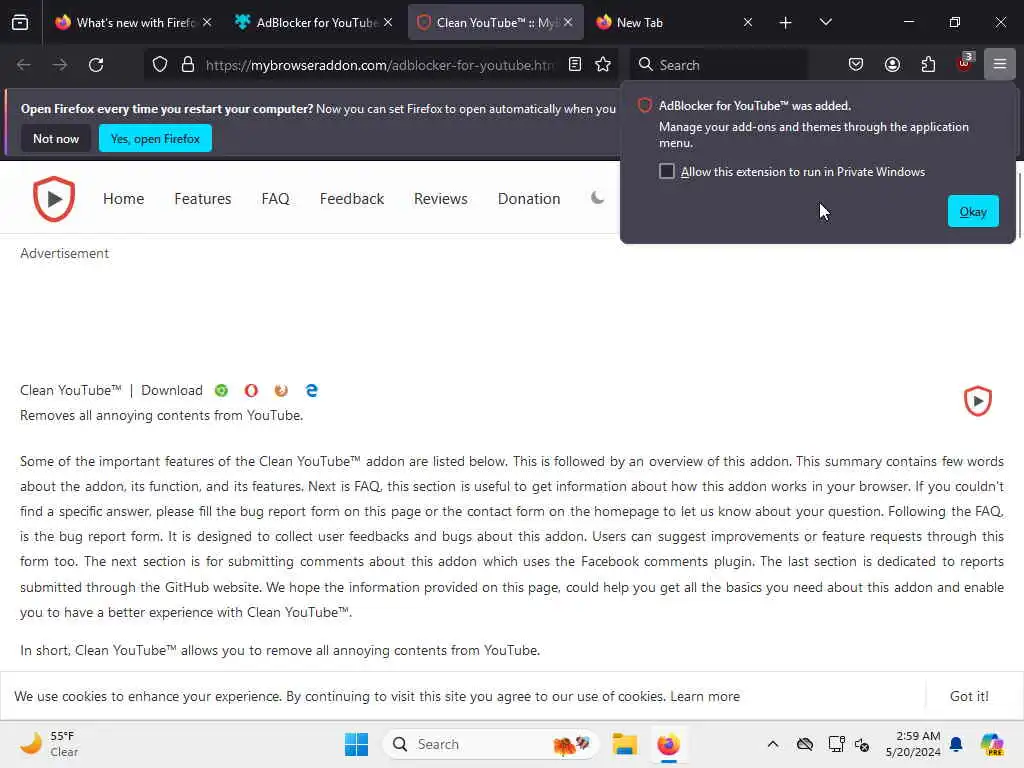Open the Features page section
1024x768 pixels.
coord(202,199)
